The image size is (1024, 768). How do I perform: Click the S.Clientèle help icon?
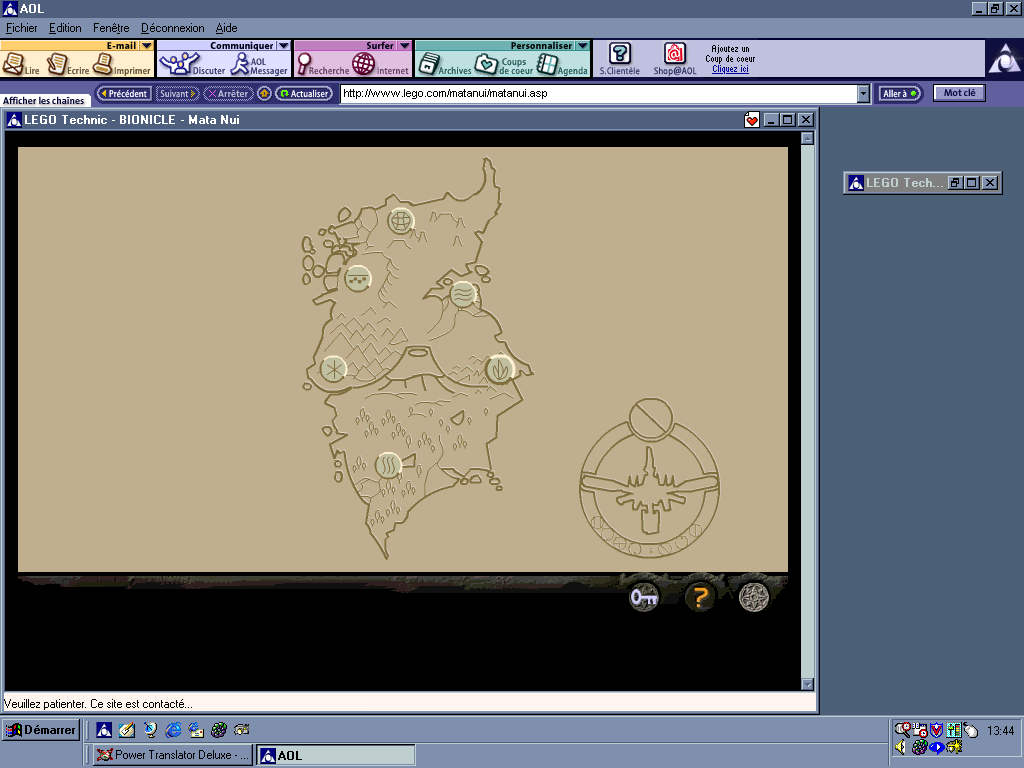pyautogui.click(x=620, y=59)
